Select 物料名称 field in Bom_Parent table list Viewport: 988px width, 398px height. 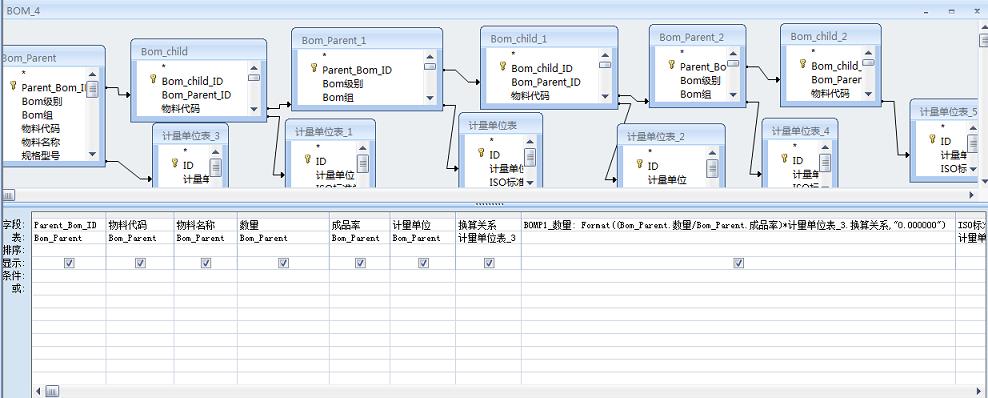coord(41,142)
